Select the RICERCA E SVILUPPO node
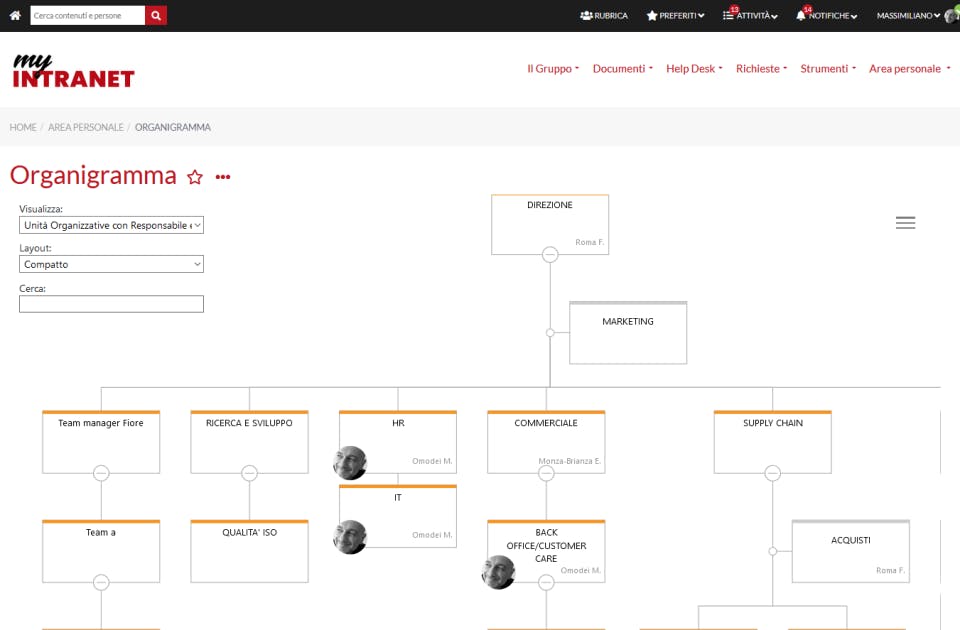This screenshot has height=630, width=960. (249, 442)
